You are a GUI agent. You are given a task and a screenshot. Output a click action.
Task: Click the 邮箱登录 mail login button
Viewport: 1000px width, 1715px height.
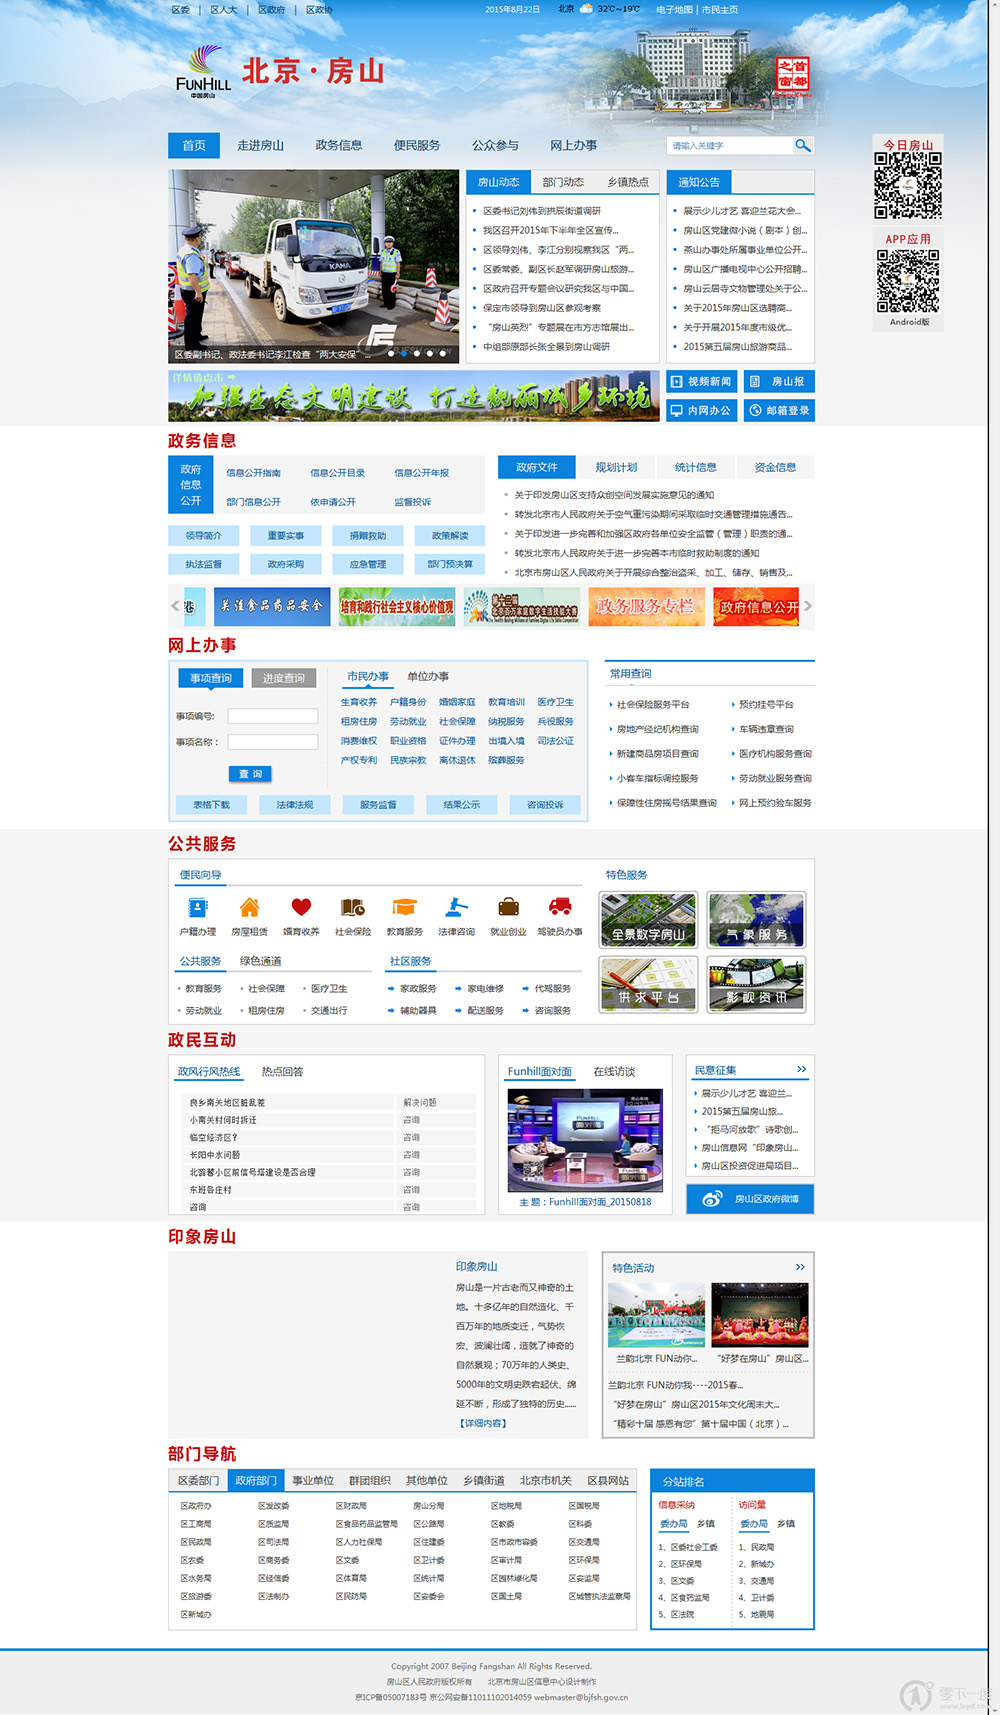779,410
